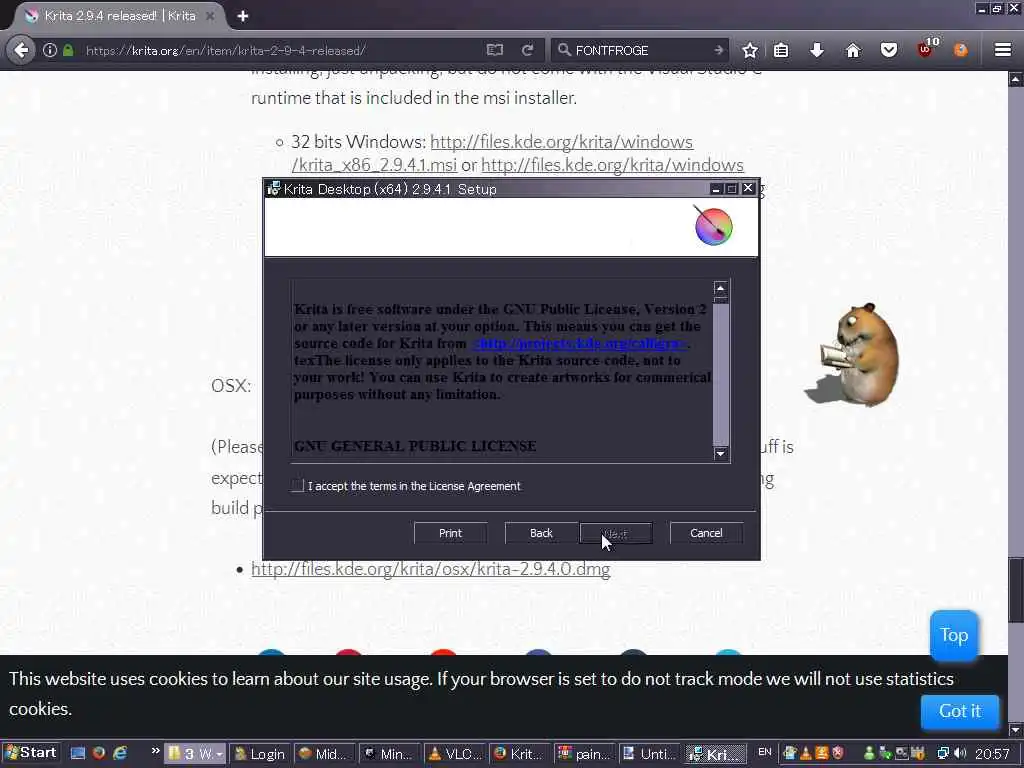Click the green padlock security icon
The width and height of the screenshot is (1024, 768).
[x=68, y=50]
